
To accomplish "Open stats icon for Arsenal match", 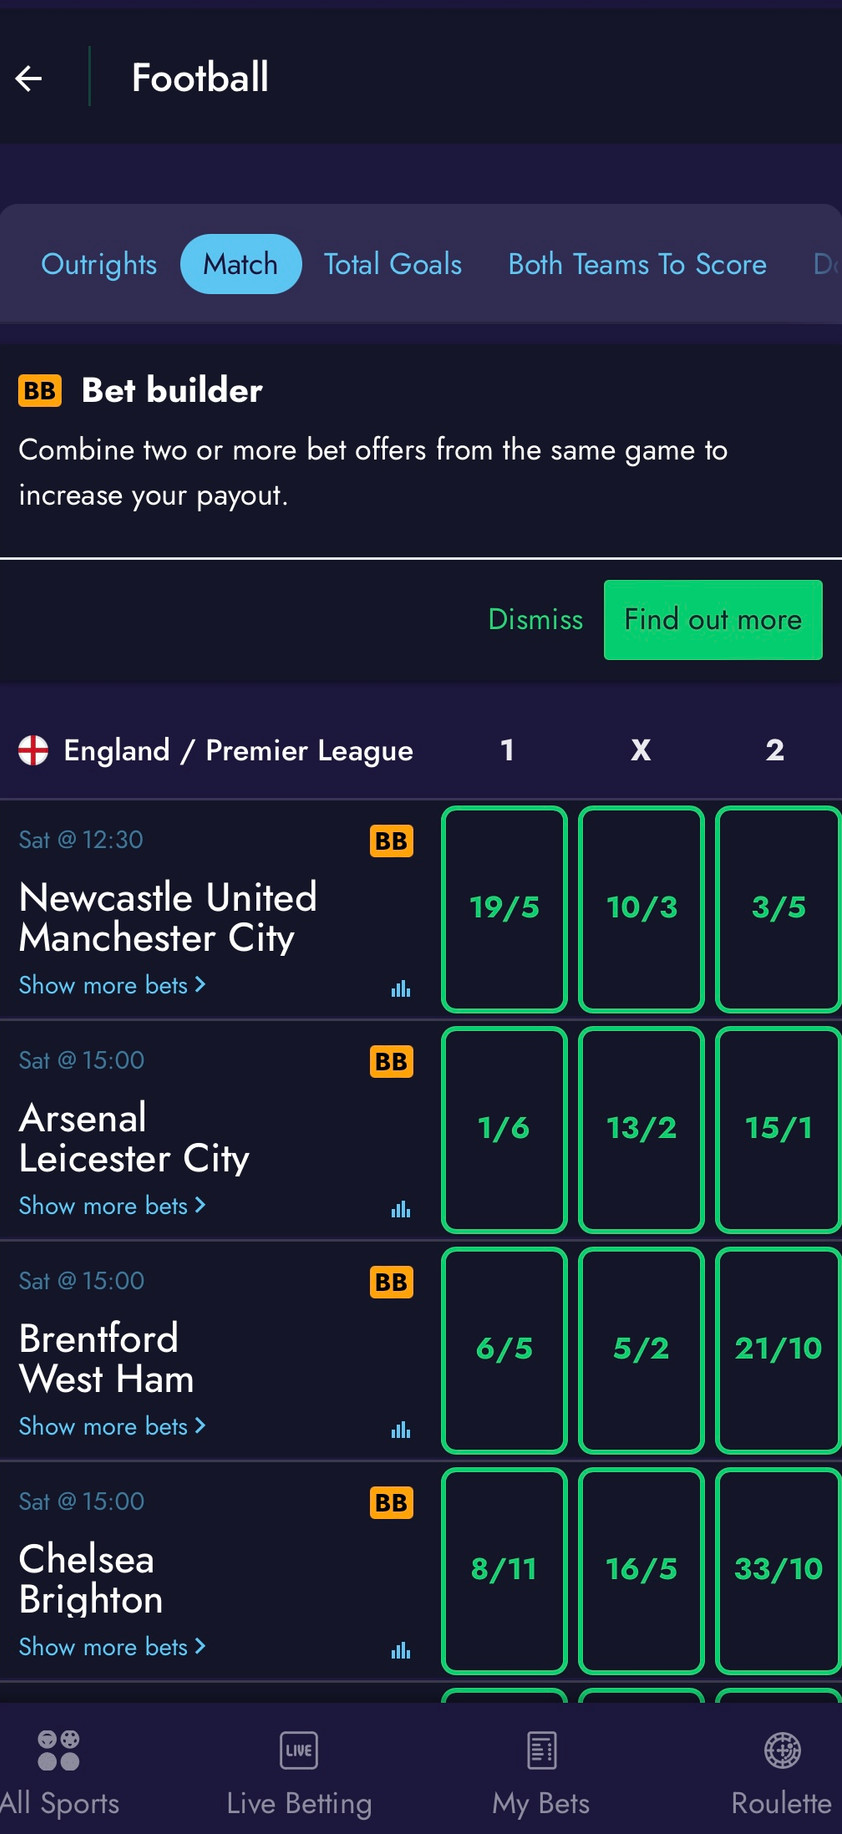I will click(401, 1209).
